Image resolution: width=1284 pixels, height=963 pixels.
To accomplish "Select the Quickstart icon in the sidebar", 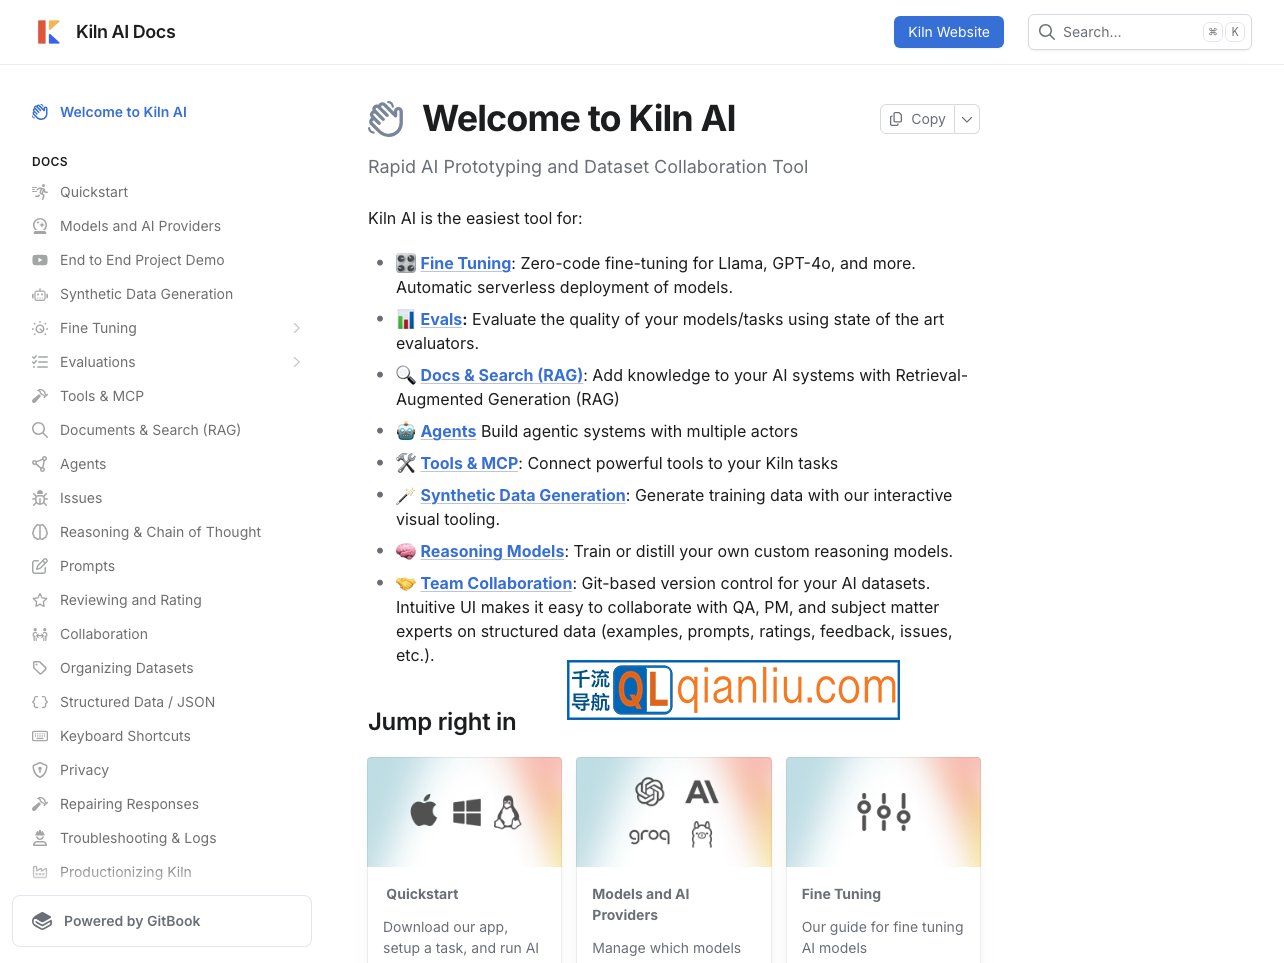I will [x=40, y=192].
